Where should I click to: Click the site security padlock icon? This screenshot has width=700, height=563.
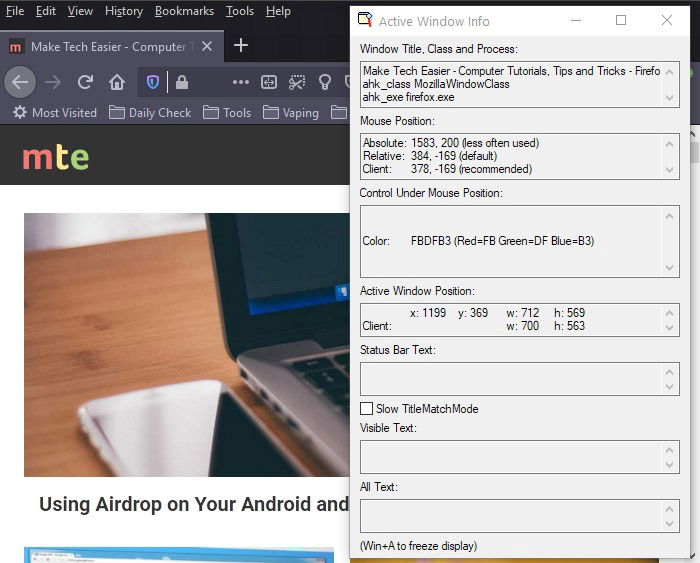coord(181,82)
